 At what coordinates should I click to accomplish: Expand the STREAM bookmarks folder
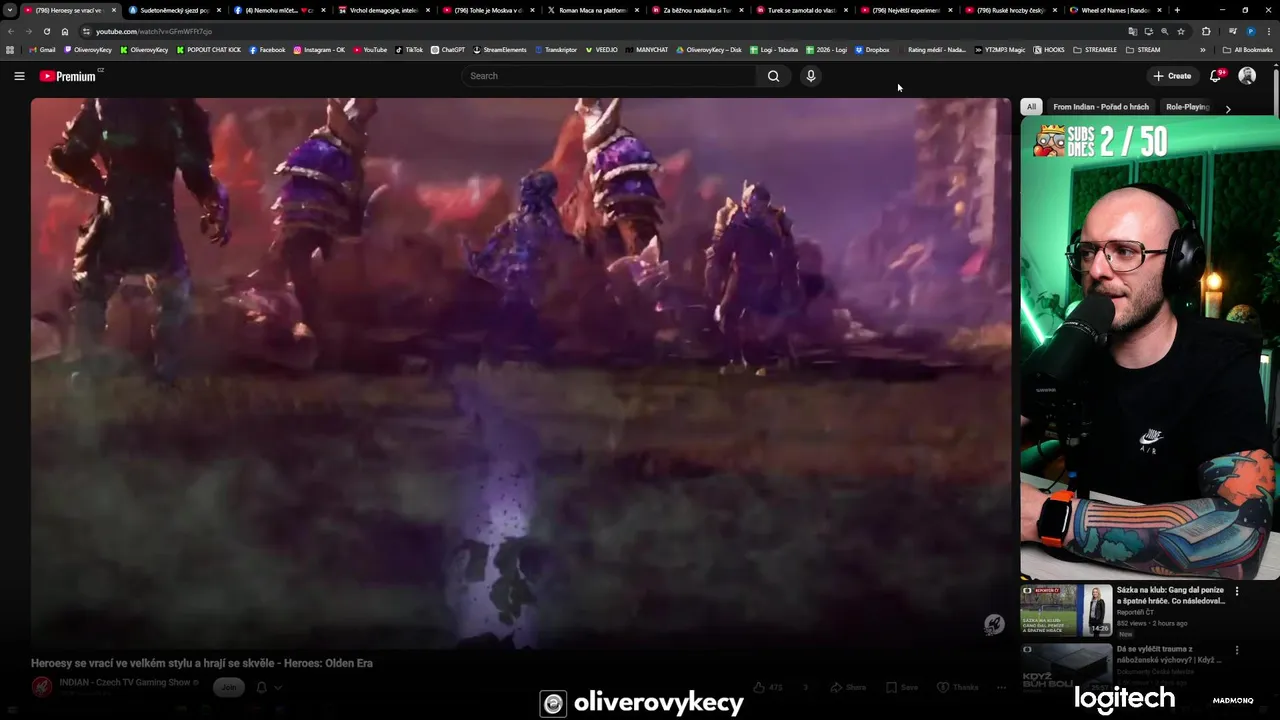[x=1144, y=50]
